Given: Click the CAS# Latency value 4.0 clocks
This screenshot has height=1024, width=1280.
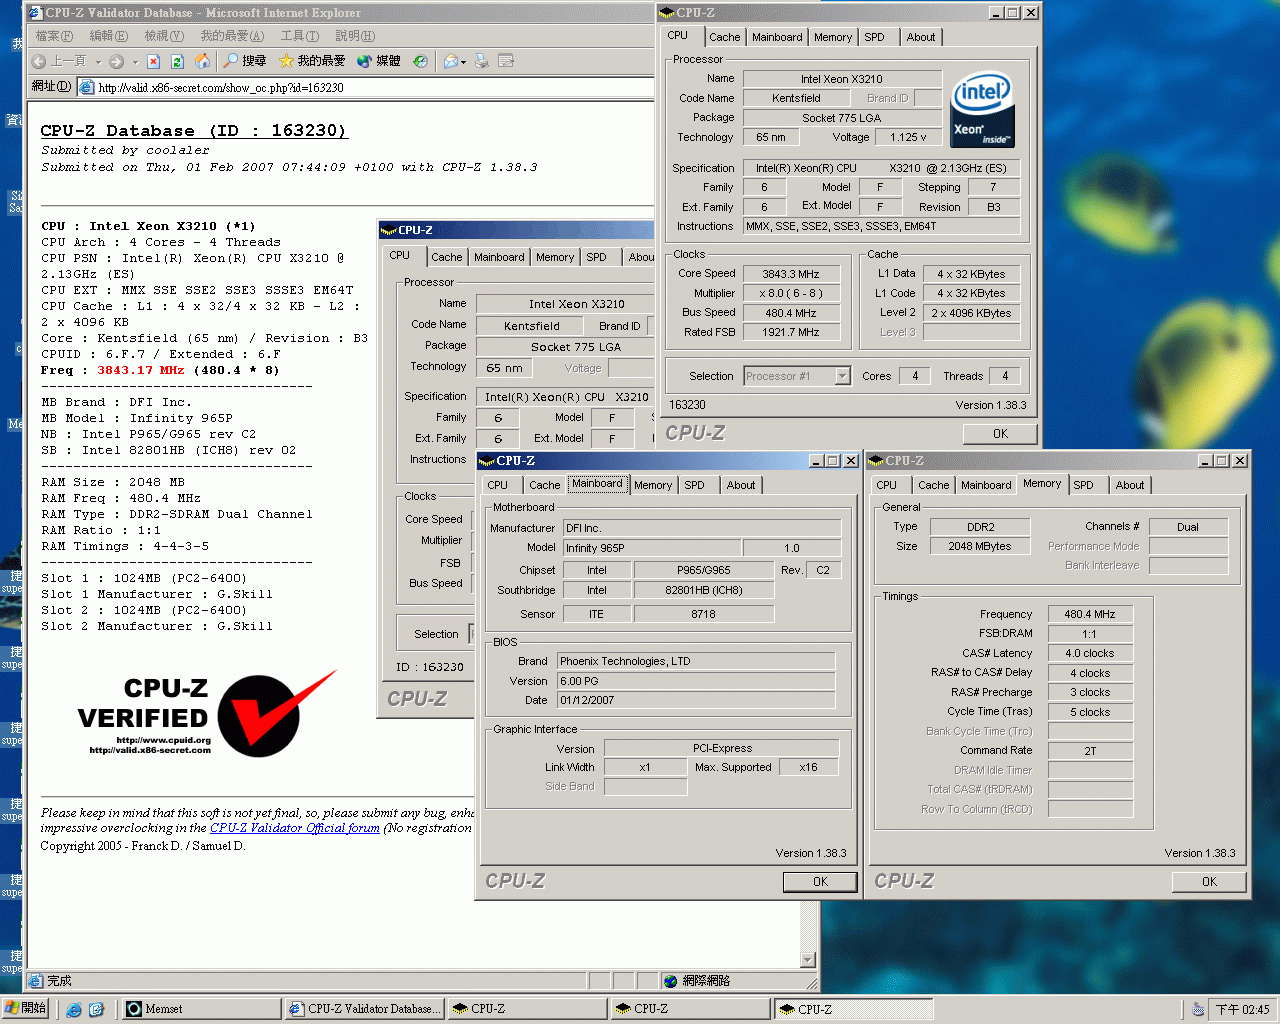Looking at the screenshot, I should (1090, 653).
